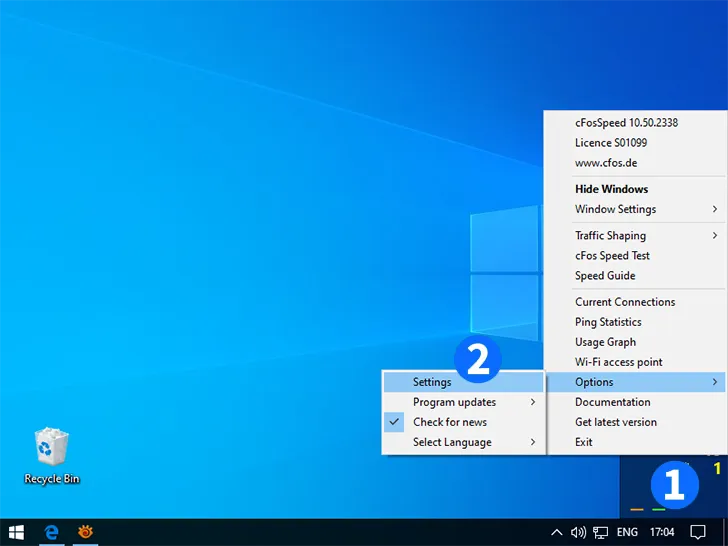Open Documentation from the menu
Screen dimensions: 728x546
636,402
